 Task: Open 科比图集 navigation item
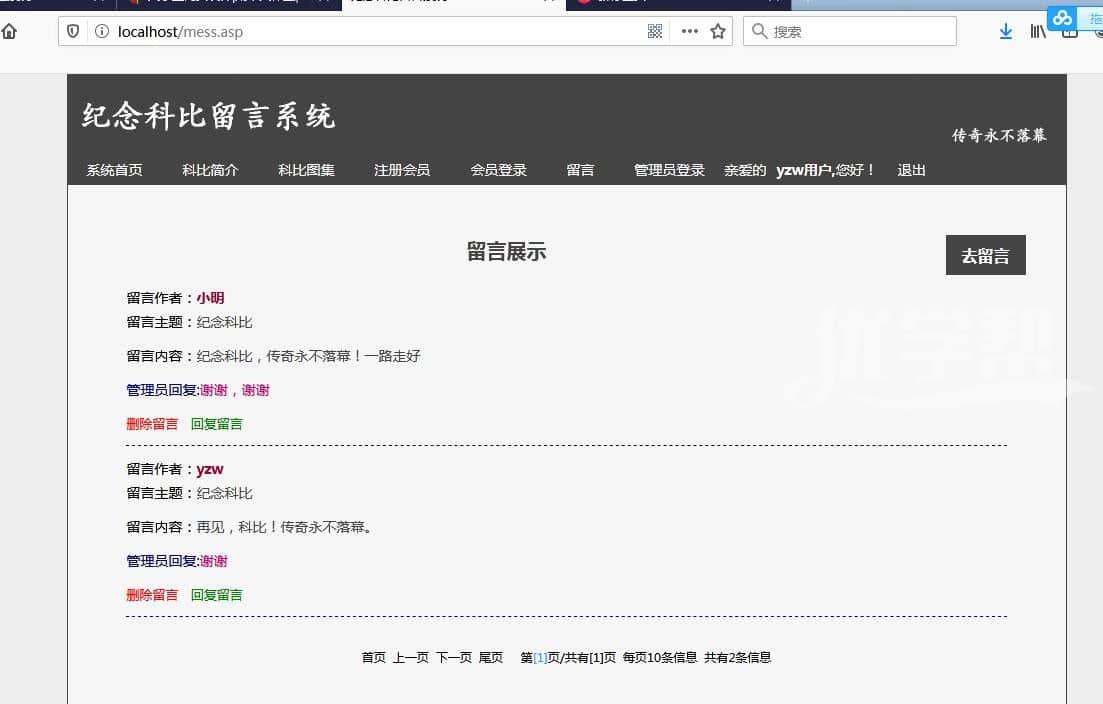click(306, 170)
